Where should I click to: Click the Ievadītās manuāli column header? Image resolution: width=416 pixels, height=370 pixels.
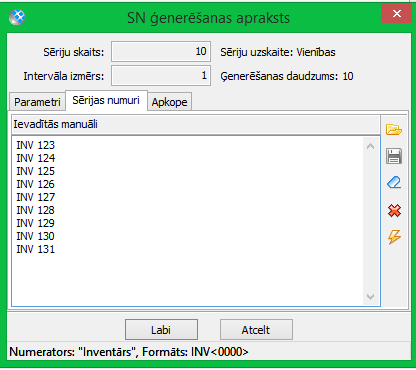(x=196, y=124)
